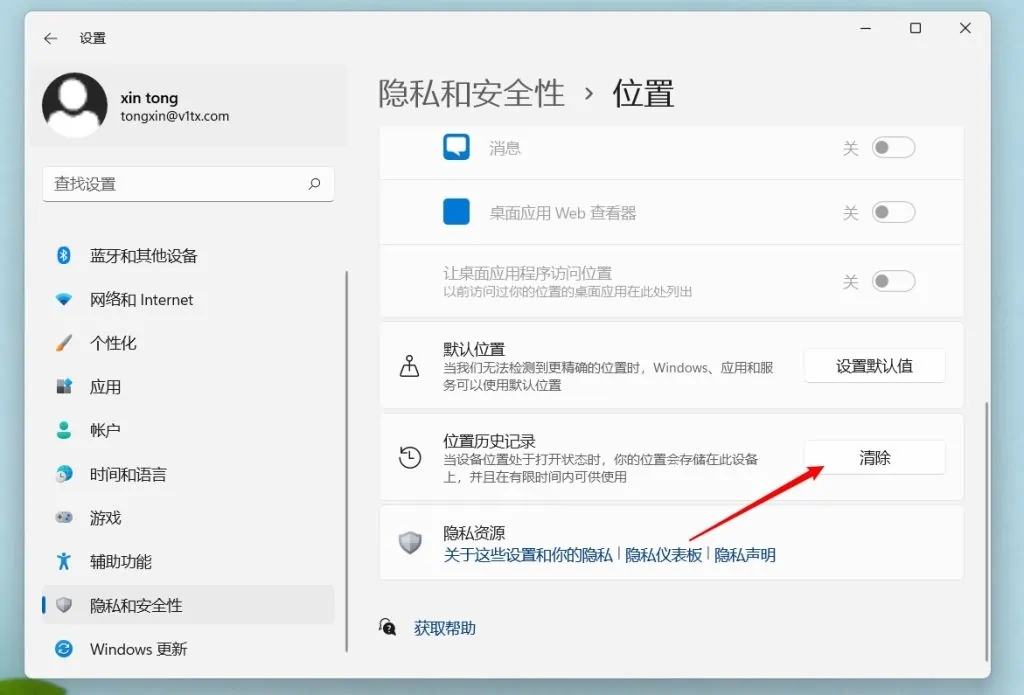Click 隐私和安全性 in the breadcrumb
The image size is (1024, 695).
[x=471, y=94]
